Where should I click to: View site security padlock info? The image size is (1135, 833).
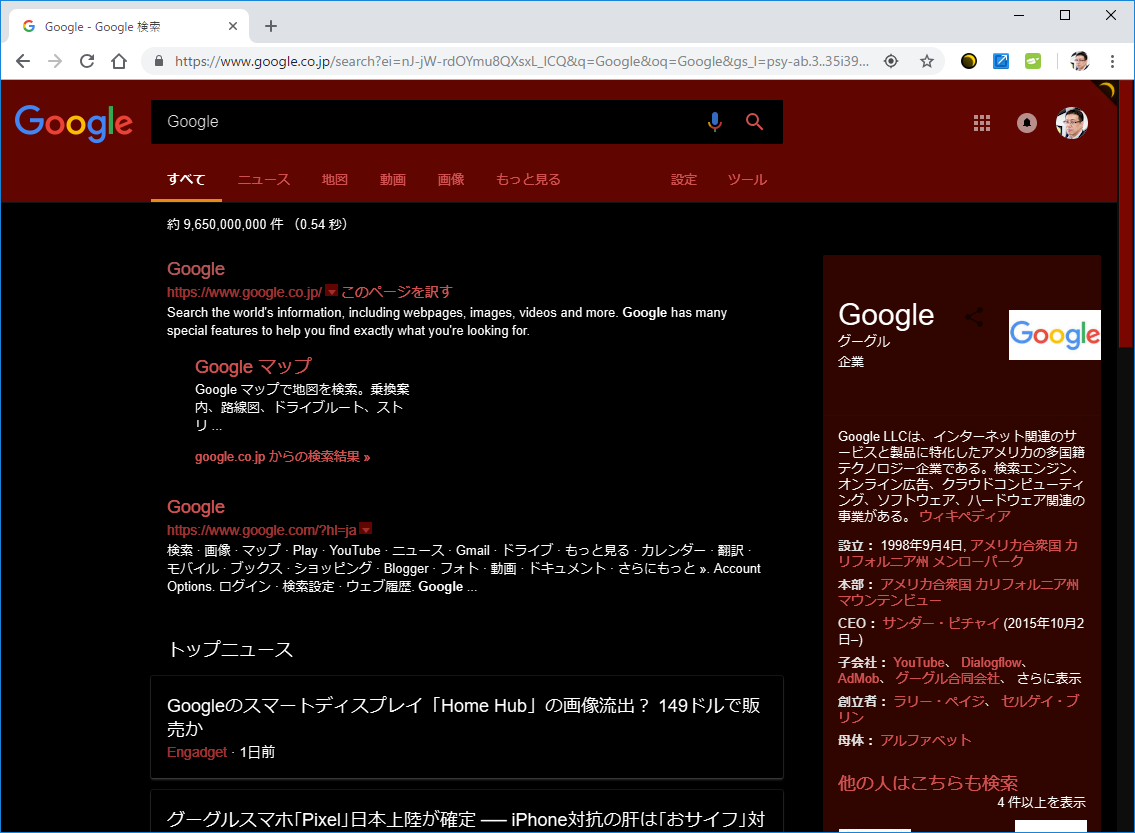[x=159, y=62]
